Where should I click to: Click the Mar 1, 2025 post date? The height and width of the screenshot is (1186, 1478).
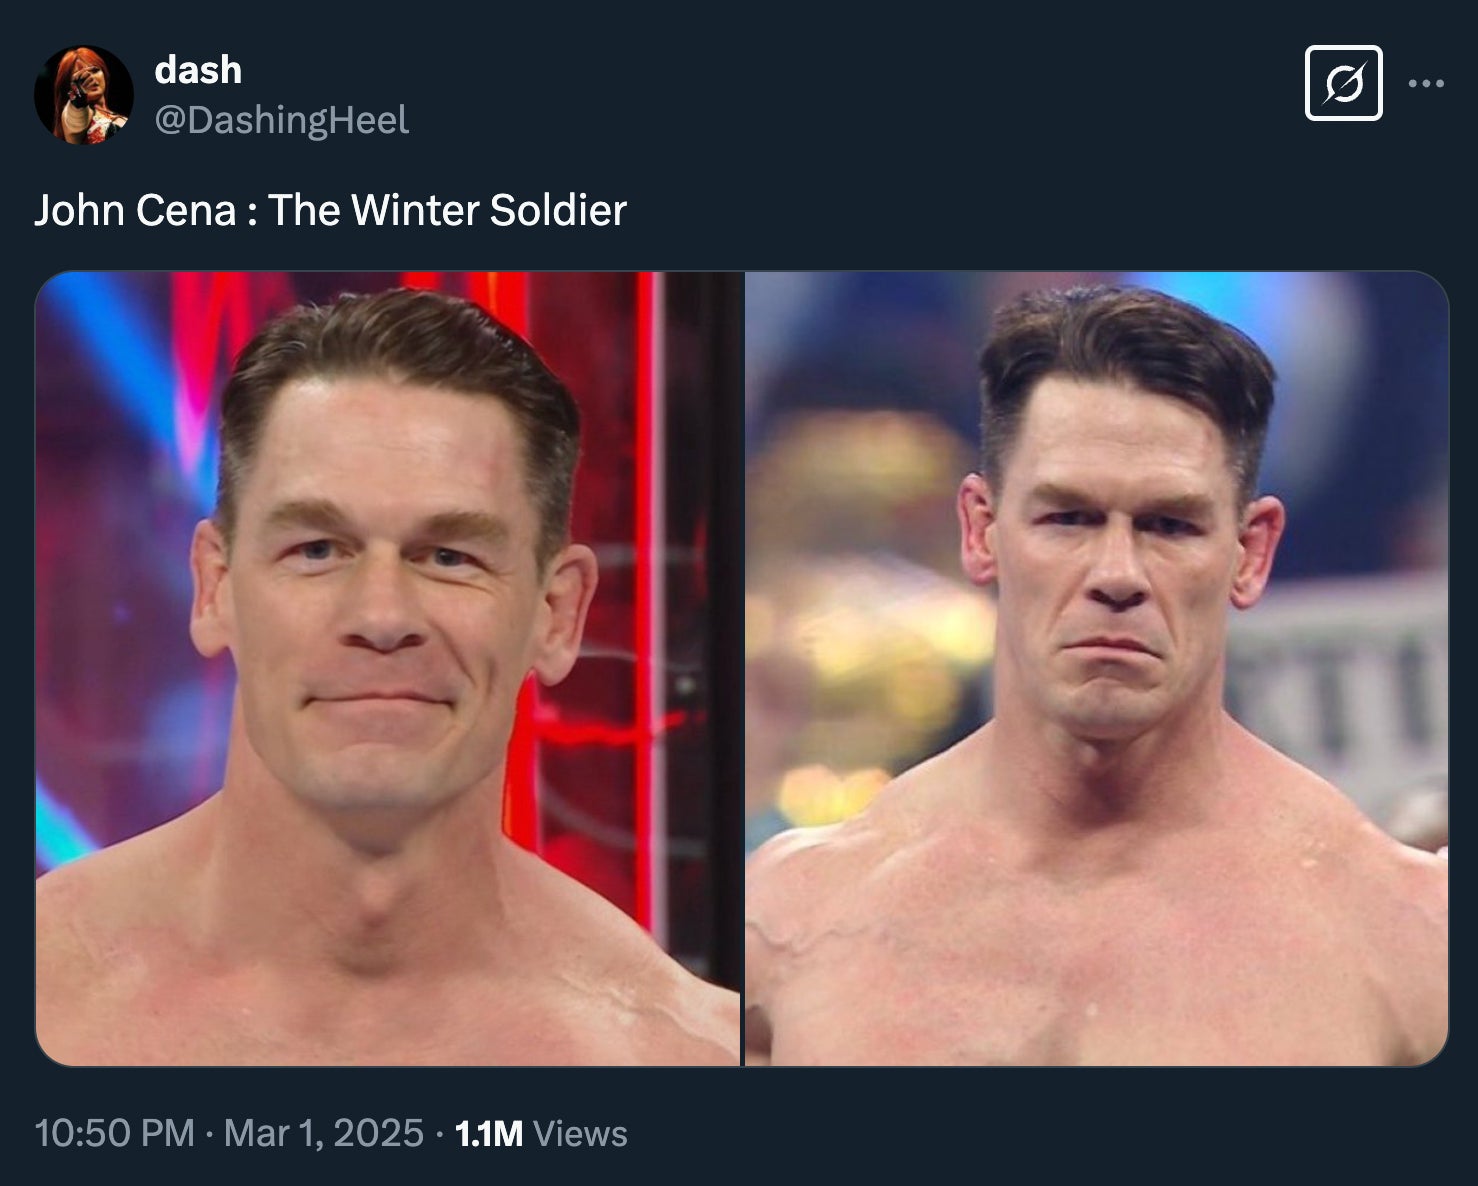(323, 1133)
